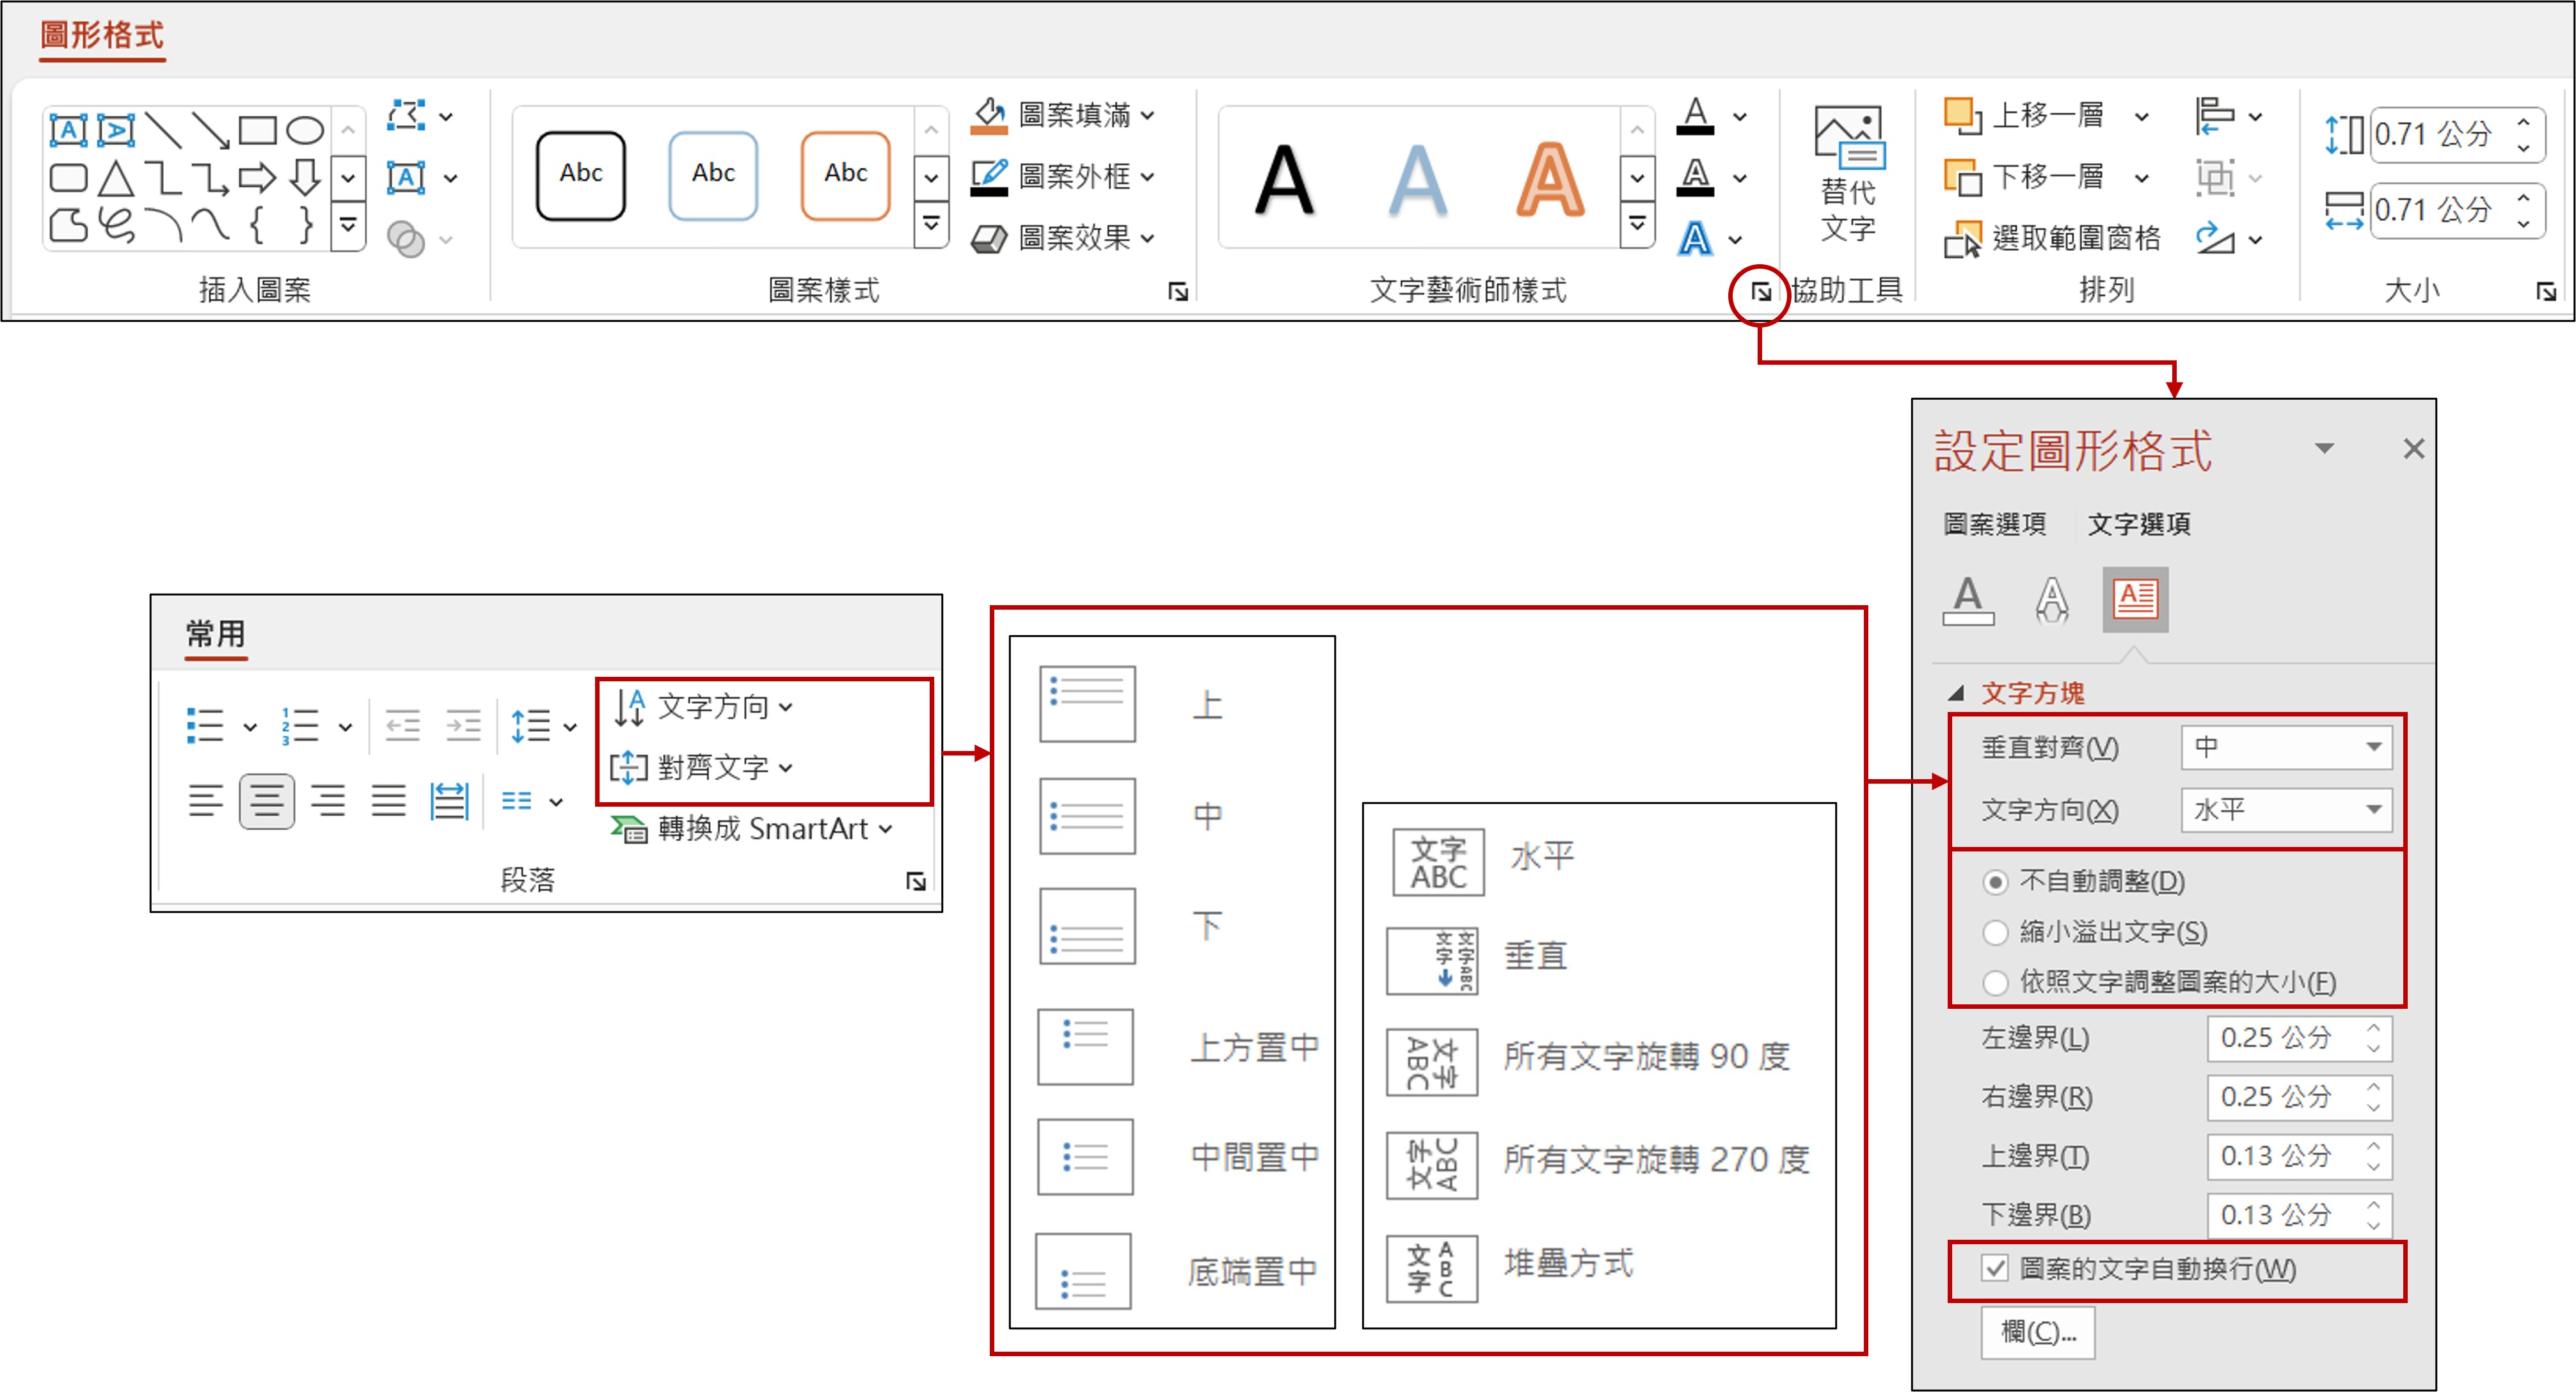Image resolution: width=2576 pixels, height=1392 pixels.
Task: Click the 圖形格式 ribbon tab
Action: tap(102, 35)
